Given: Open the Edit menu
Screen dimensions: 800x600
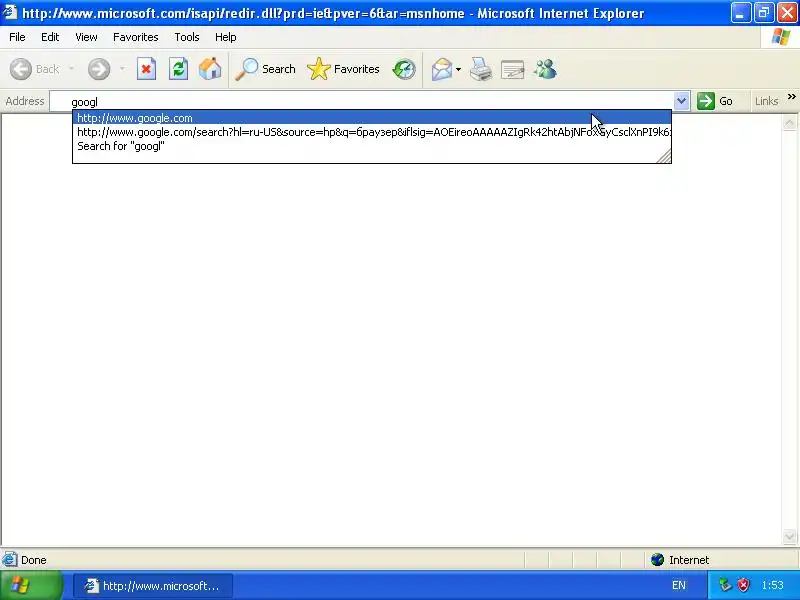Looking at the screenshot, I should click(x=50, y=37).
